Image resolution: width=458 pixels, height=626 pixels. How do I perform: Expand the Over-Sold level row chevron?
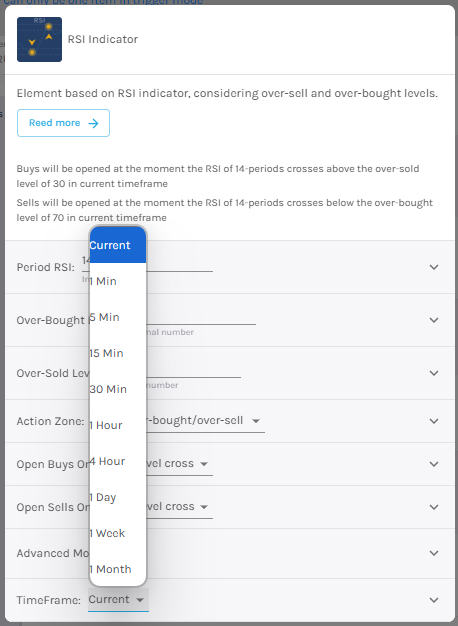(x=434, y=373)
